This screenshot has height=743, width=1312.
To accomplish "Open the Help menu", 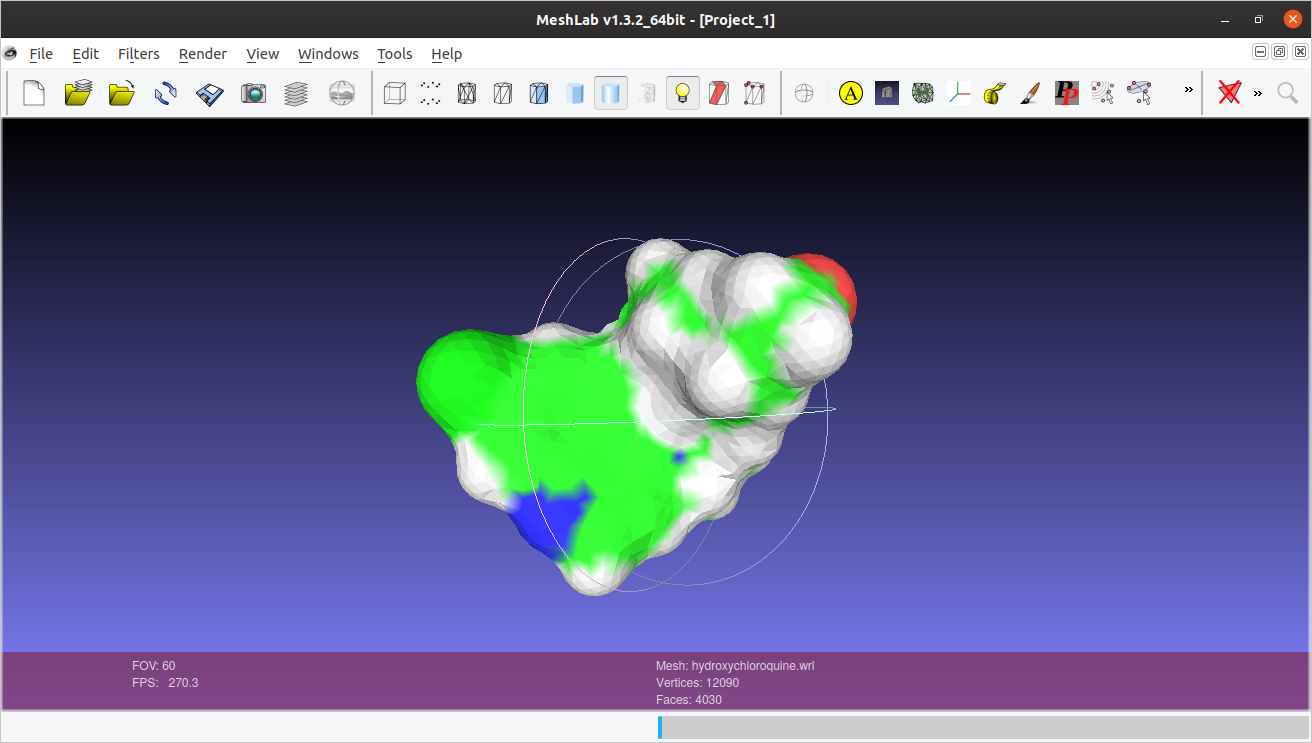I will [x=447, y=54].
